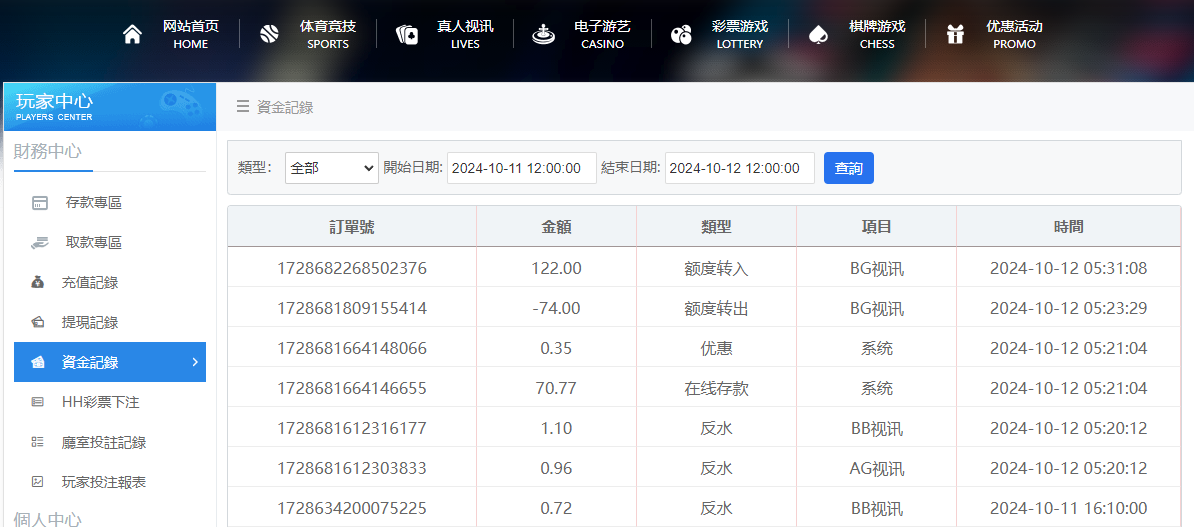Click the gift box Promo icon

pos(955,35)
